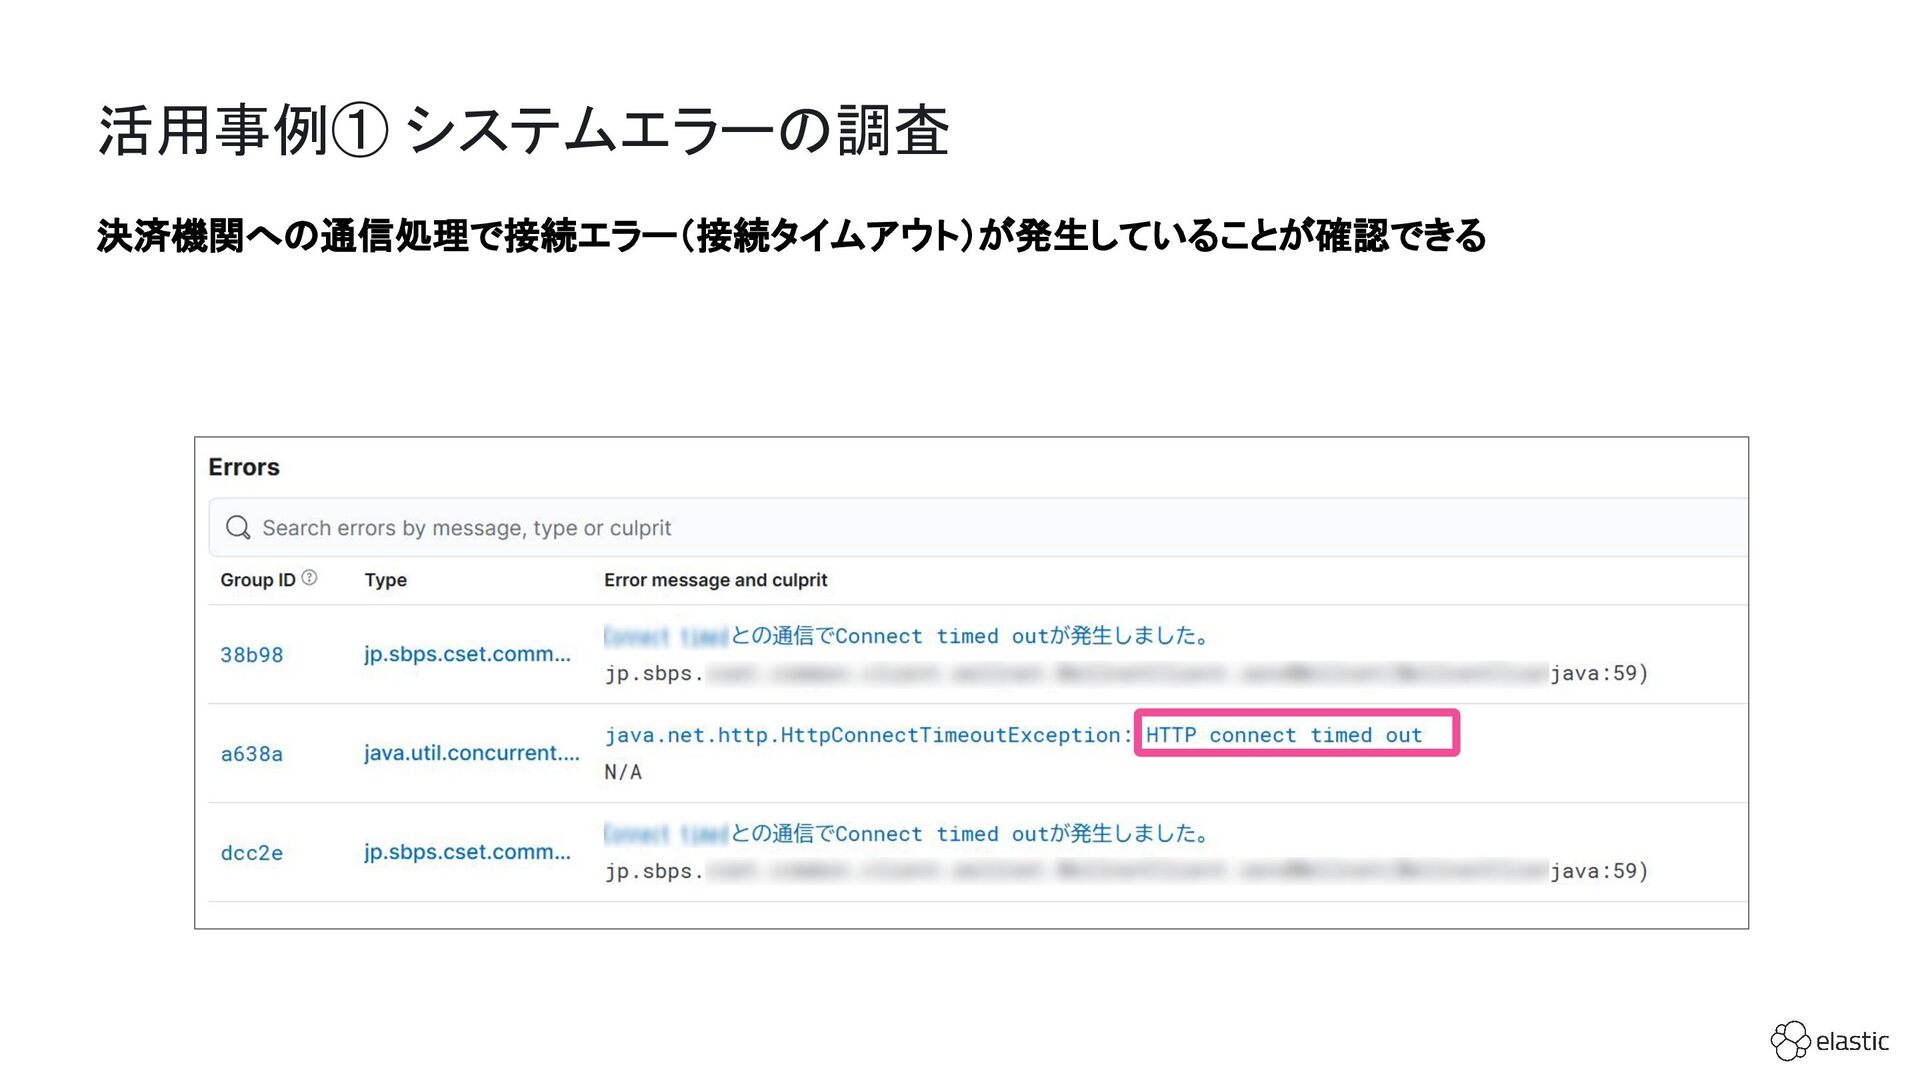This screenshot has width=1920, height=1080.
Task: Click the elastic logo icon
Action: pyautogui.click(x=1790, y=1041)
